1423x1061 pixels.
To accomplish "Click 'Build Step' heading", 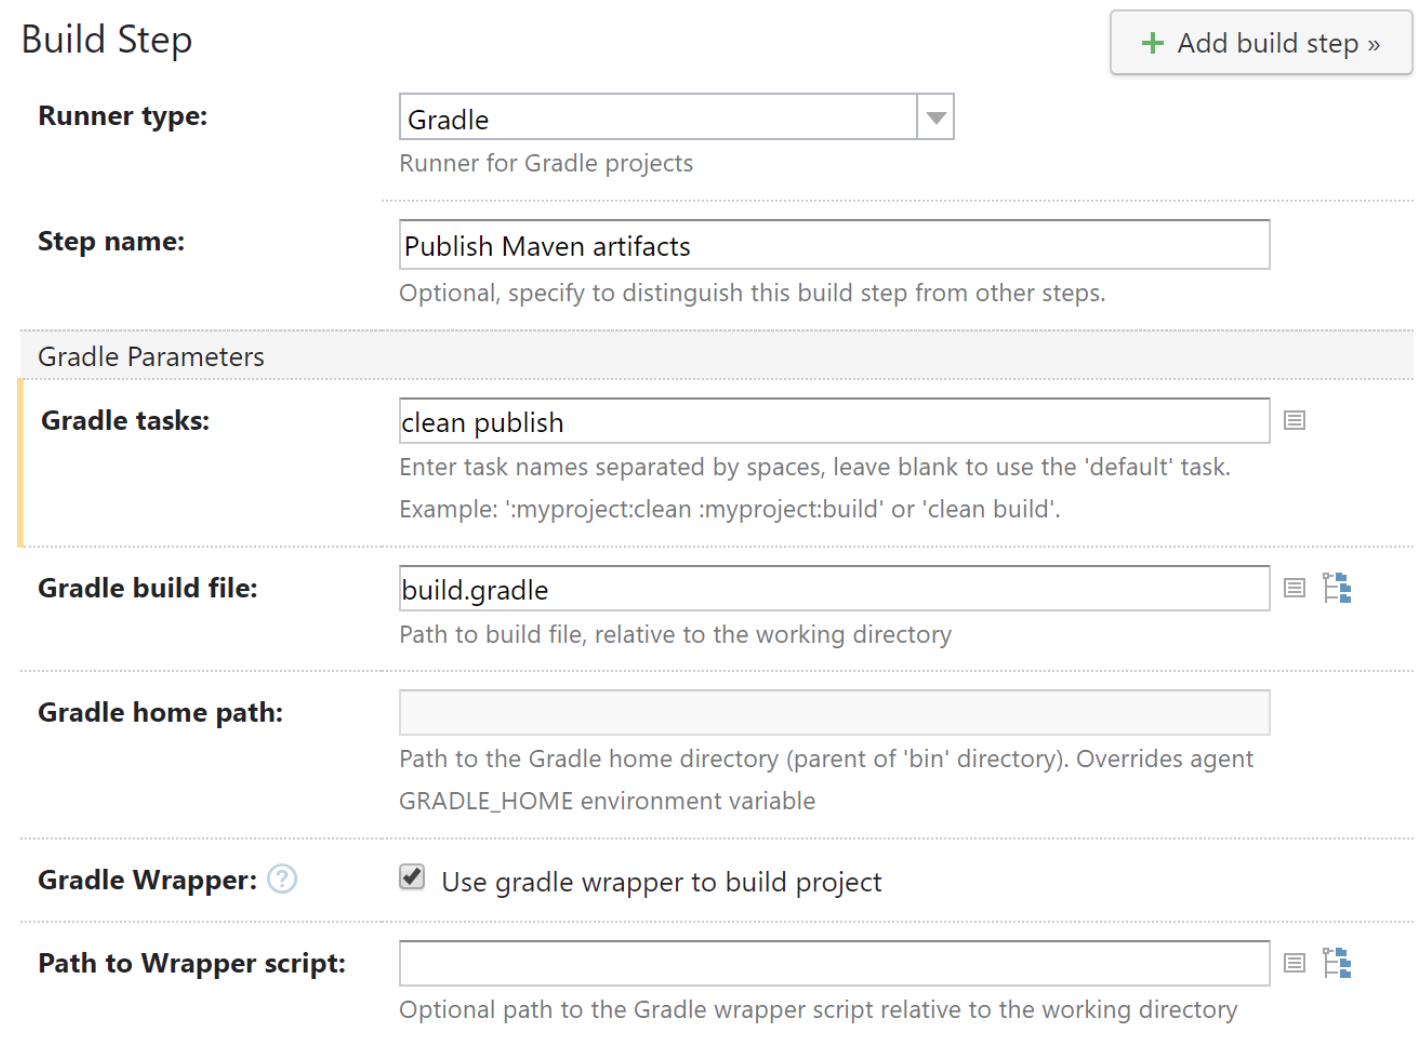I will point(107,40).
